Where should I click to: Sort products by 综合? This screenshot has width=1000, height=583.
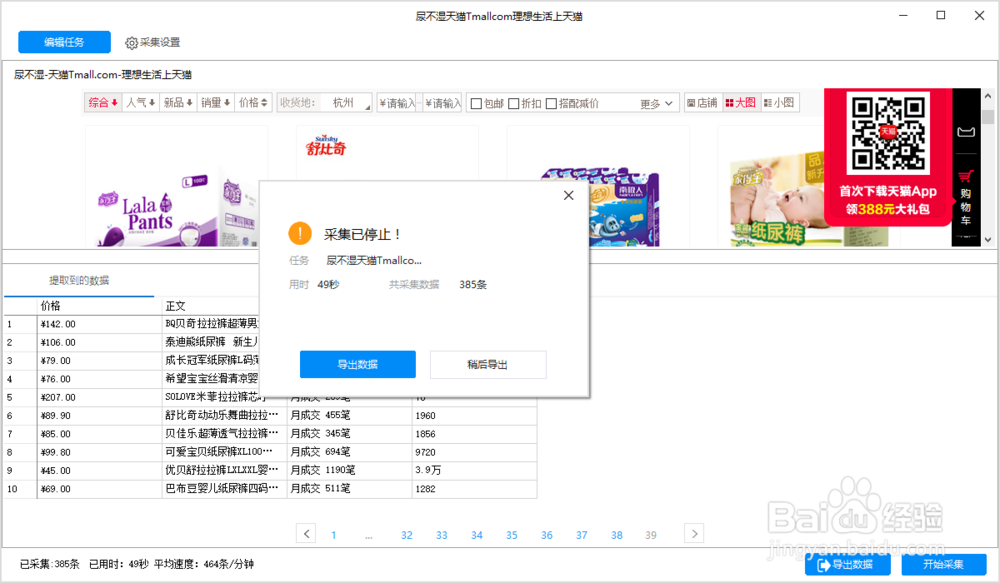click(x=103, y=103)
